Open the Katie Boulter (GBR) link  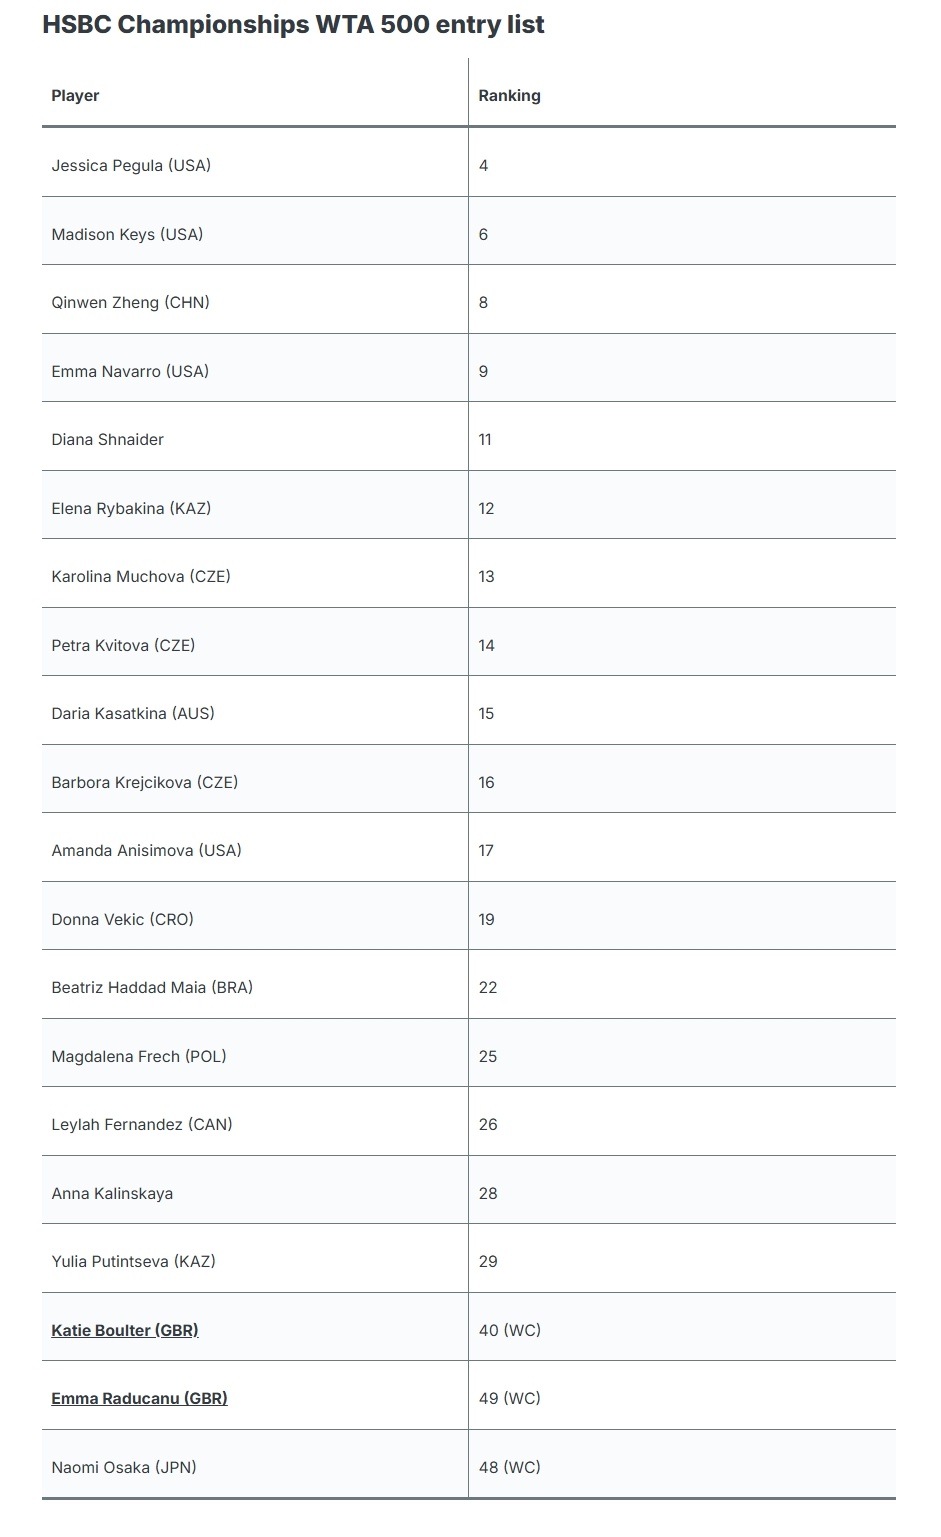tap(125, 1330)
